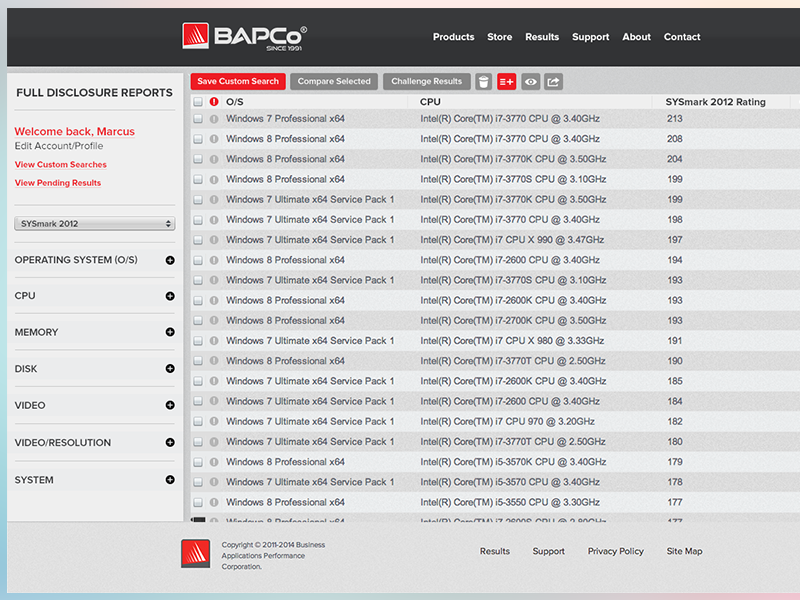This screenshot has width=800, height=600.
Task: Expand the Operating System (O/S) filter
Action: point(170,260)
